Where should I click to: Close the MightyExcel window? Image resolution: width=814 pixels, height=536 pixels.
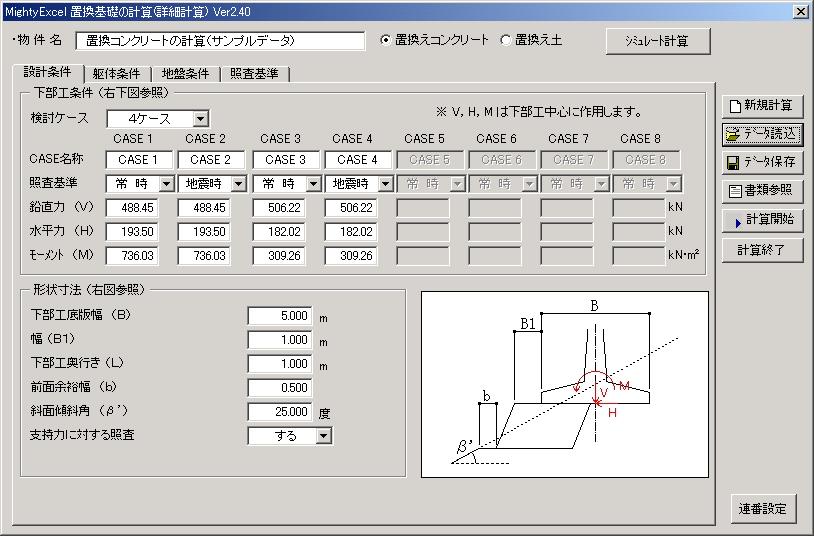pyautogui.click(x=801, y=11)
